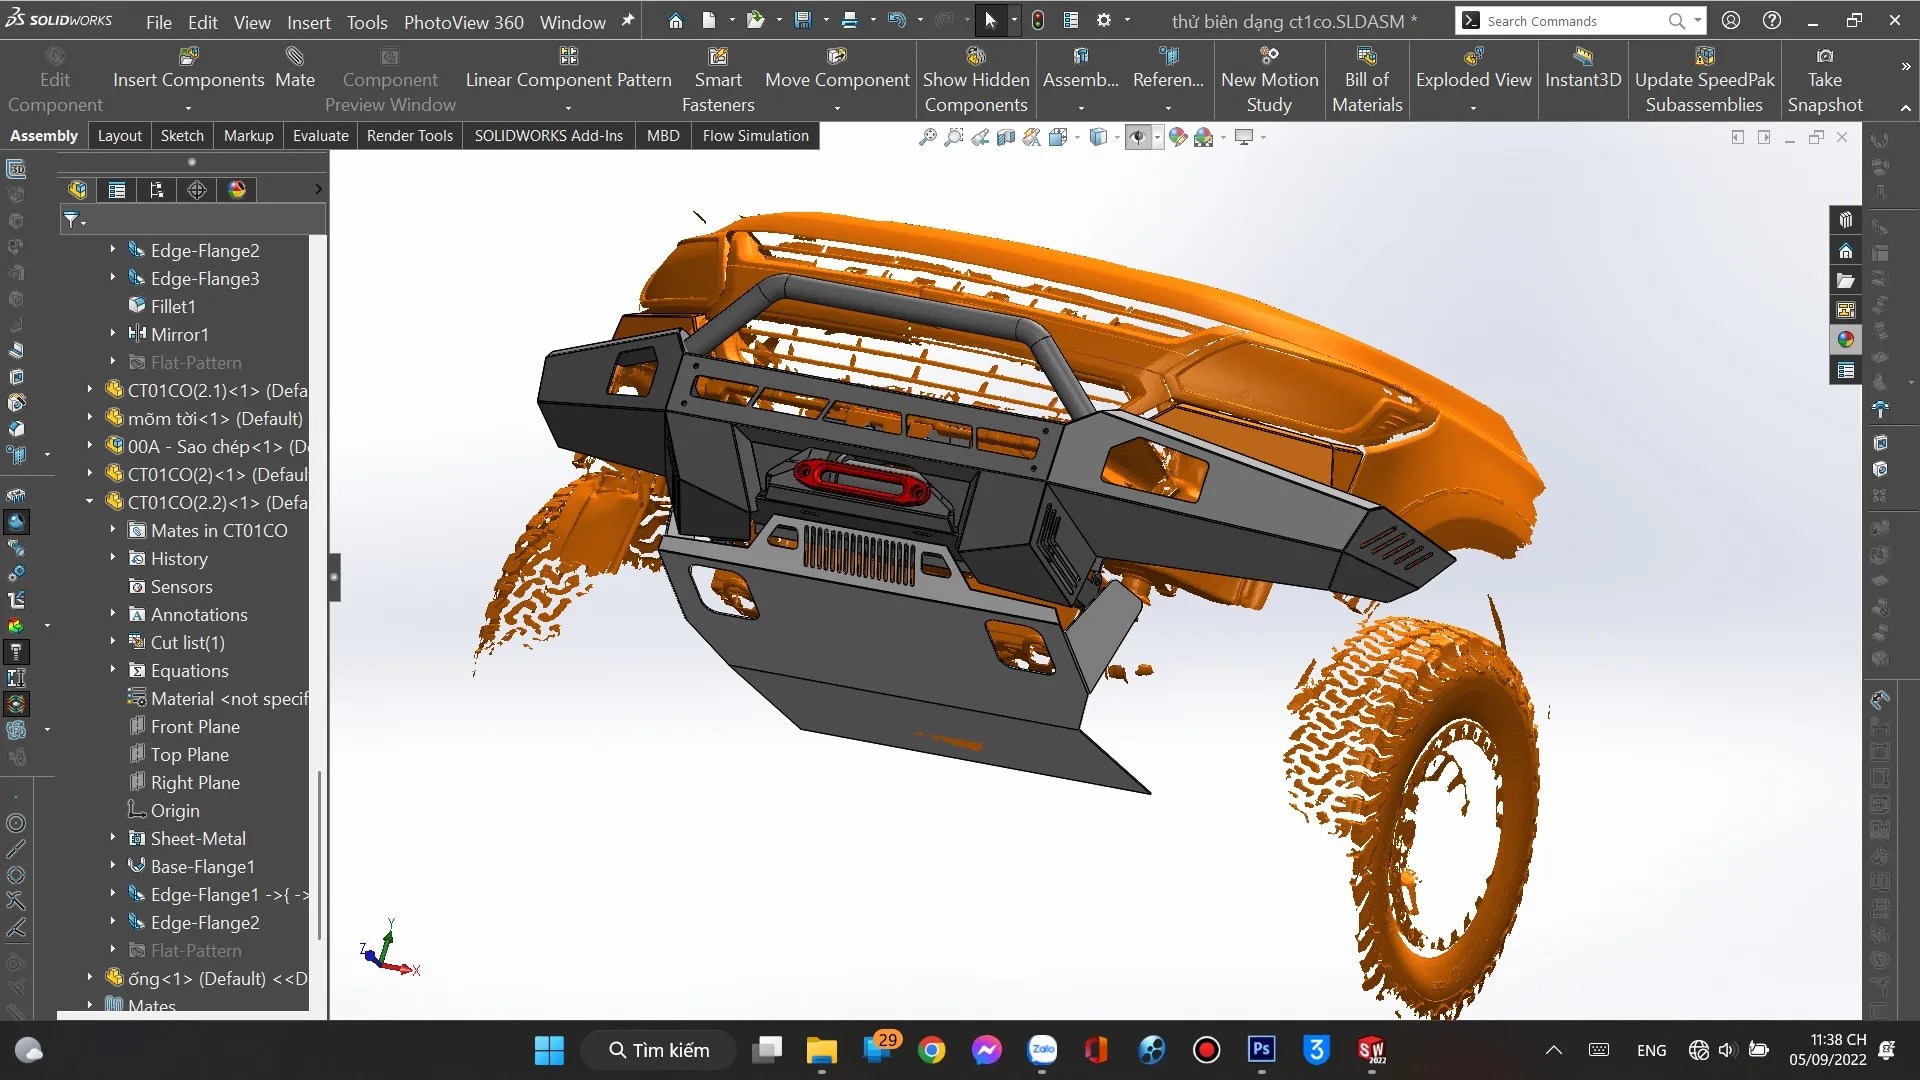Click the Rebuild traffic light icon
Image resolution: width=1920 pixels, height=1080 pixels.
(x=1038, y=20)
